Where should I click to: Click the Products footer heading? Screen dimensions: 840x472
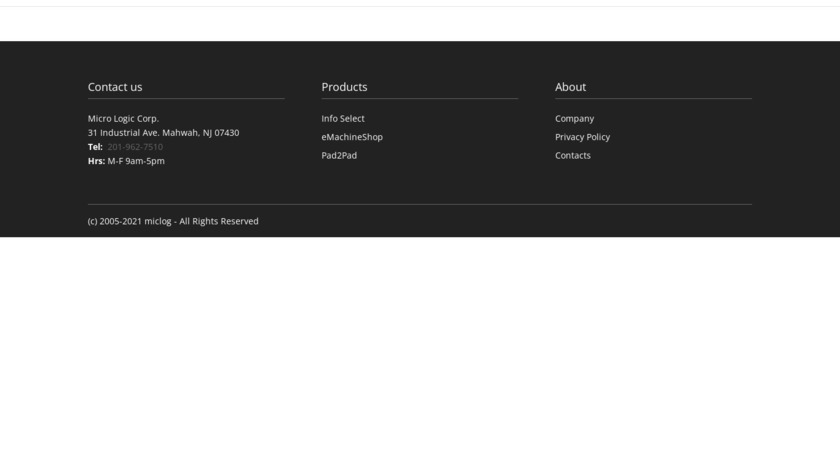pos(344,87)
